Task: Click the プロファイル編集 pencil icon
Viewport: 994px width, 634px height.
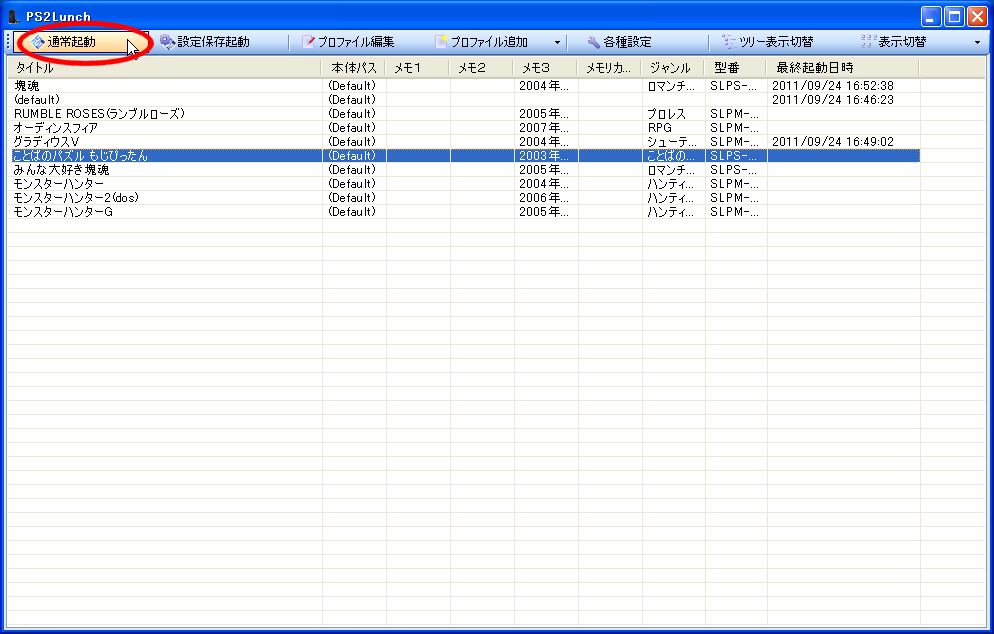Action: click(x=308, y=42)
